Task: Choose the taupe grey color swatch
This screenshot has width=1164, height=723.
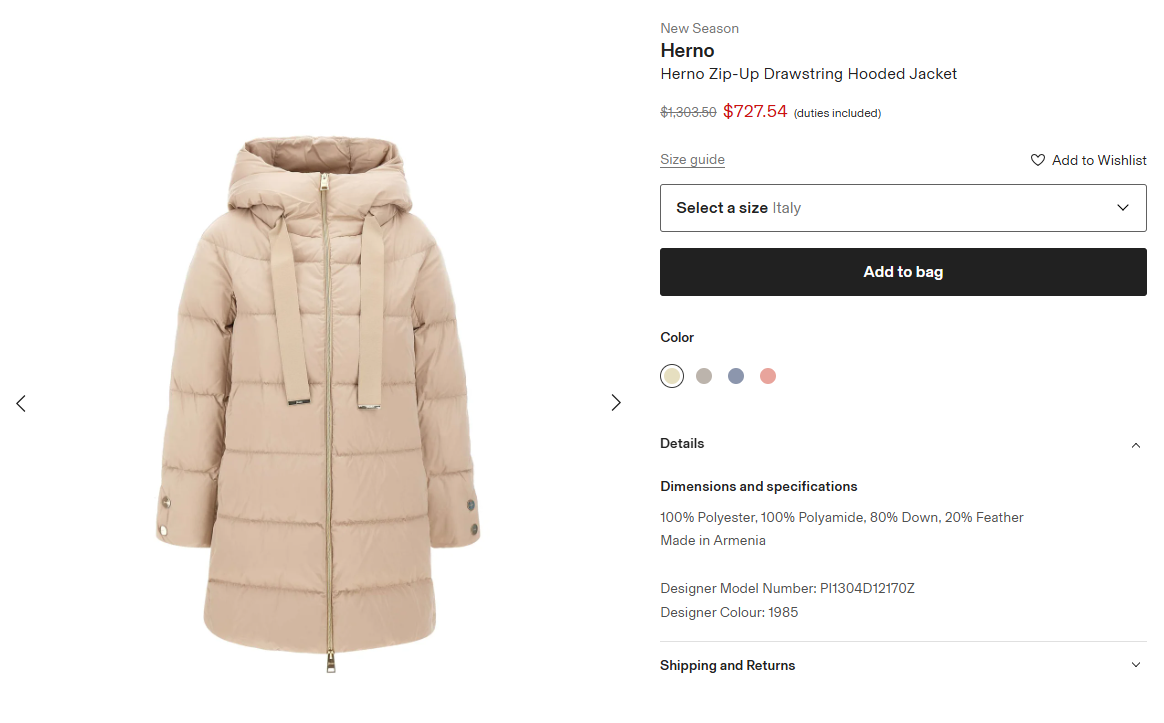Action: coord(704,376)
